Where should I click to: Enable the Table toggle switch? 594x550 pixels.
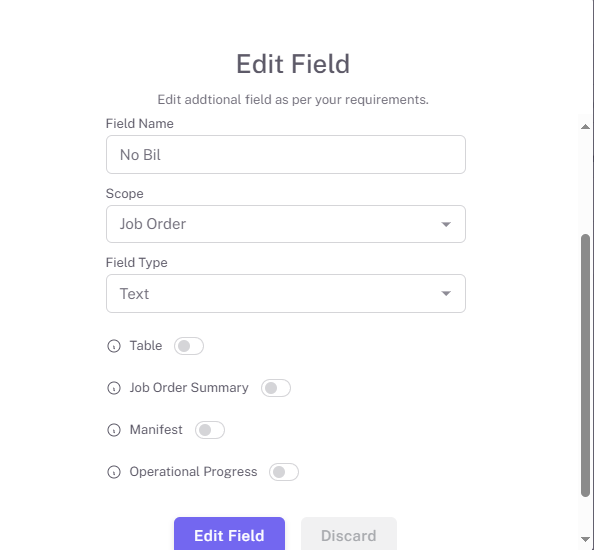[189, 346]
